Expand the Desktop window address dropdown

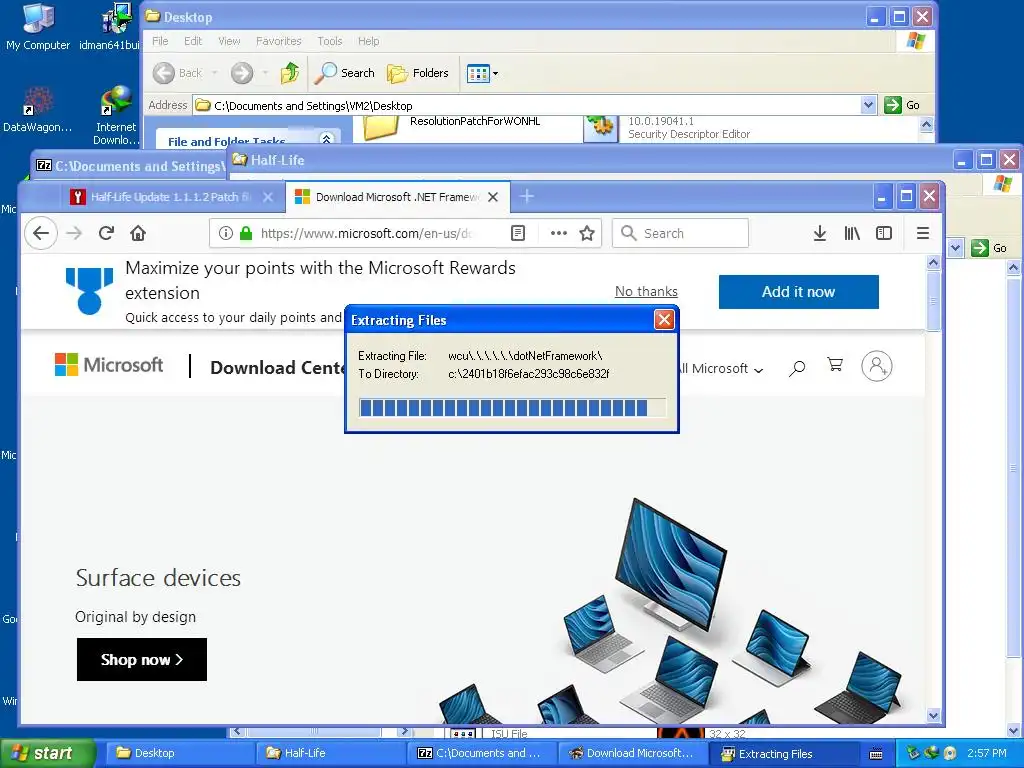868,105
